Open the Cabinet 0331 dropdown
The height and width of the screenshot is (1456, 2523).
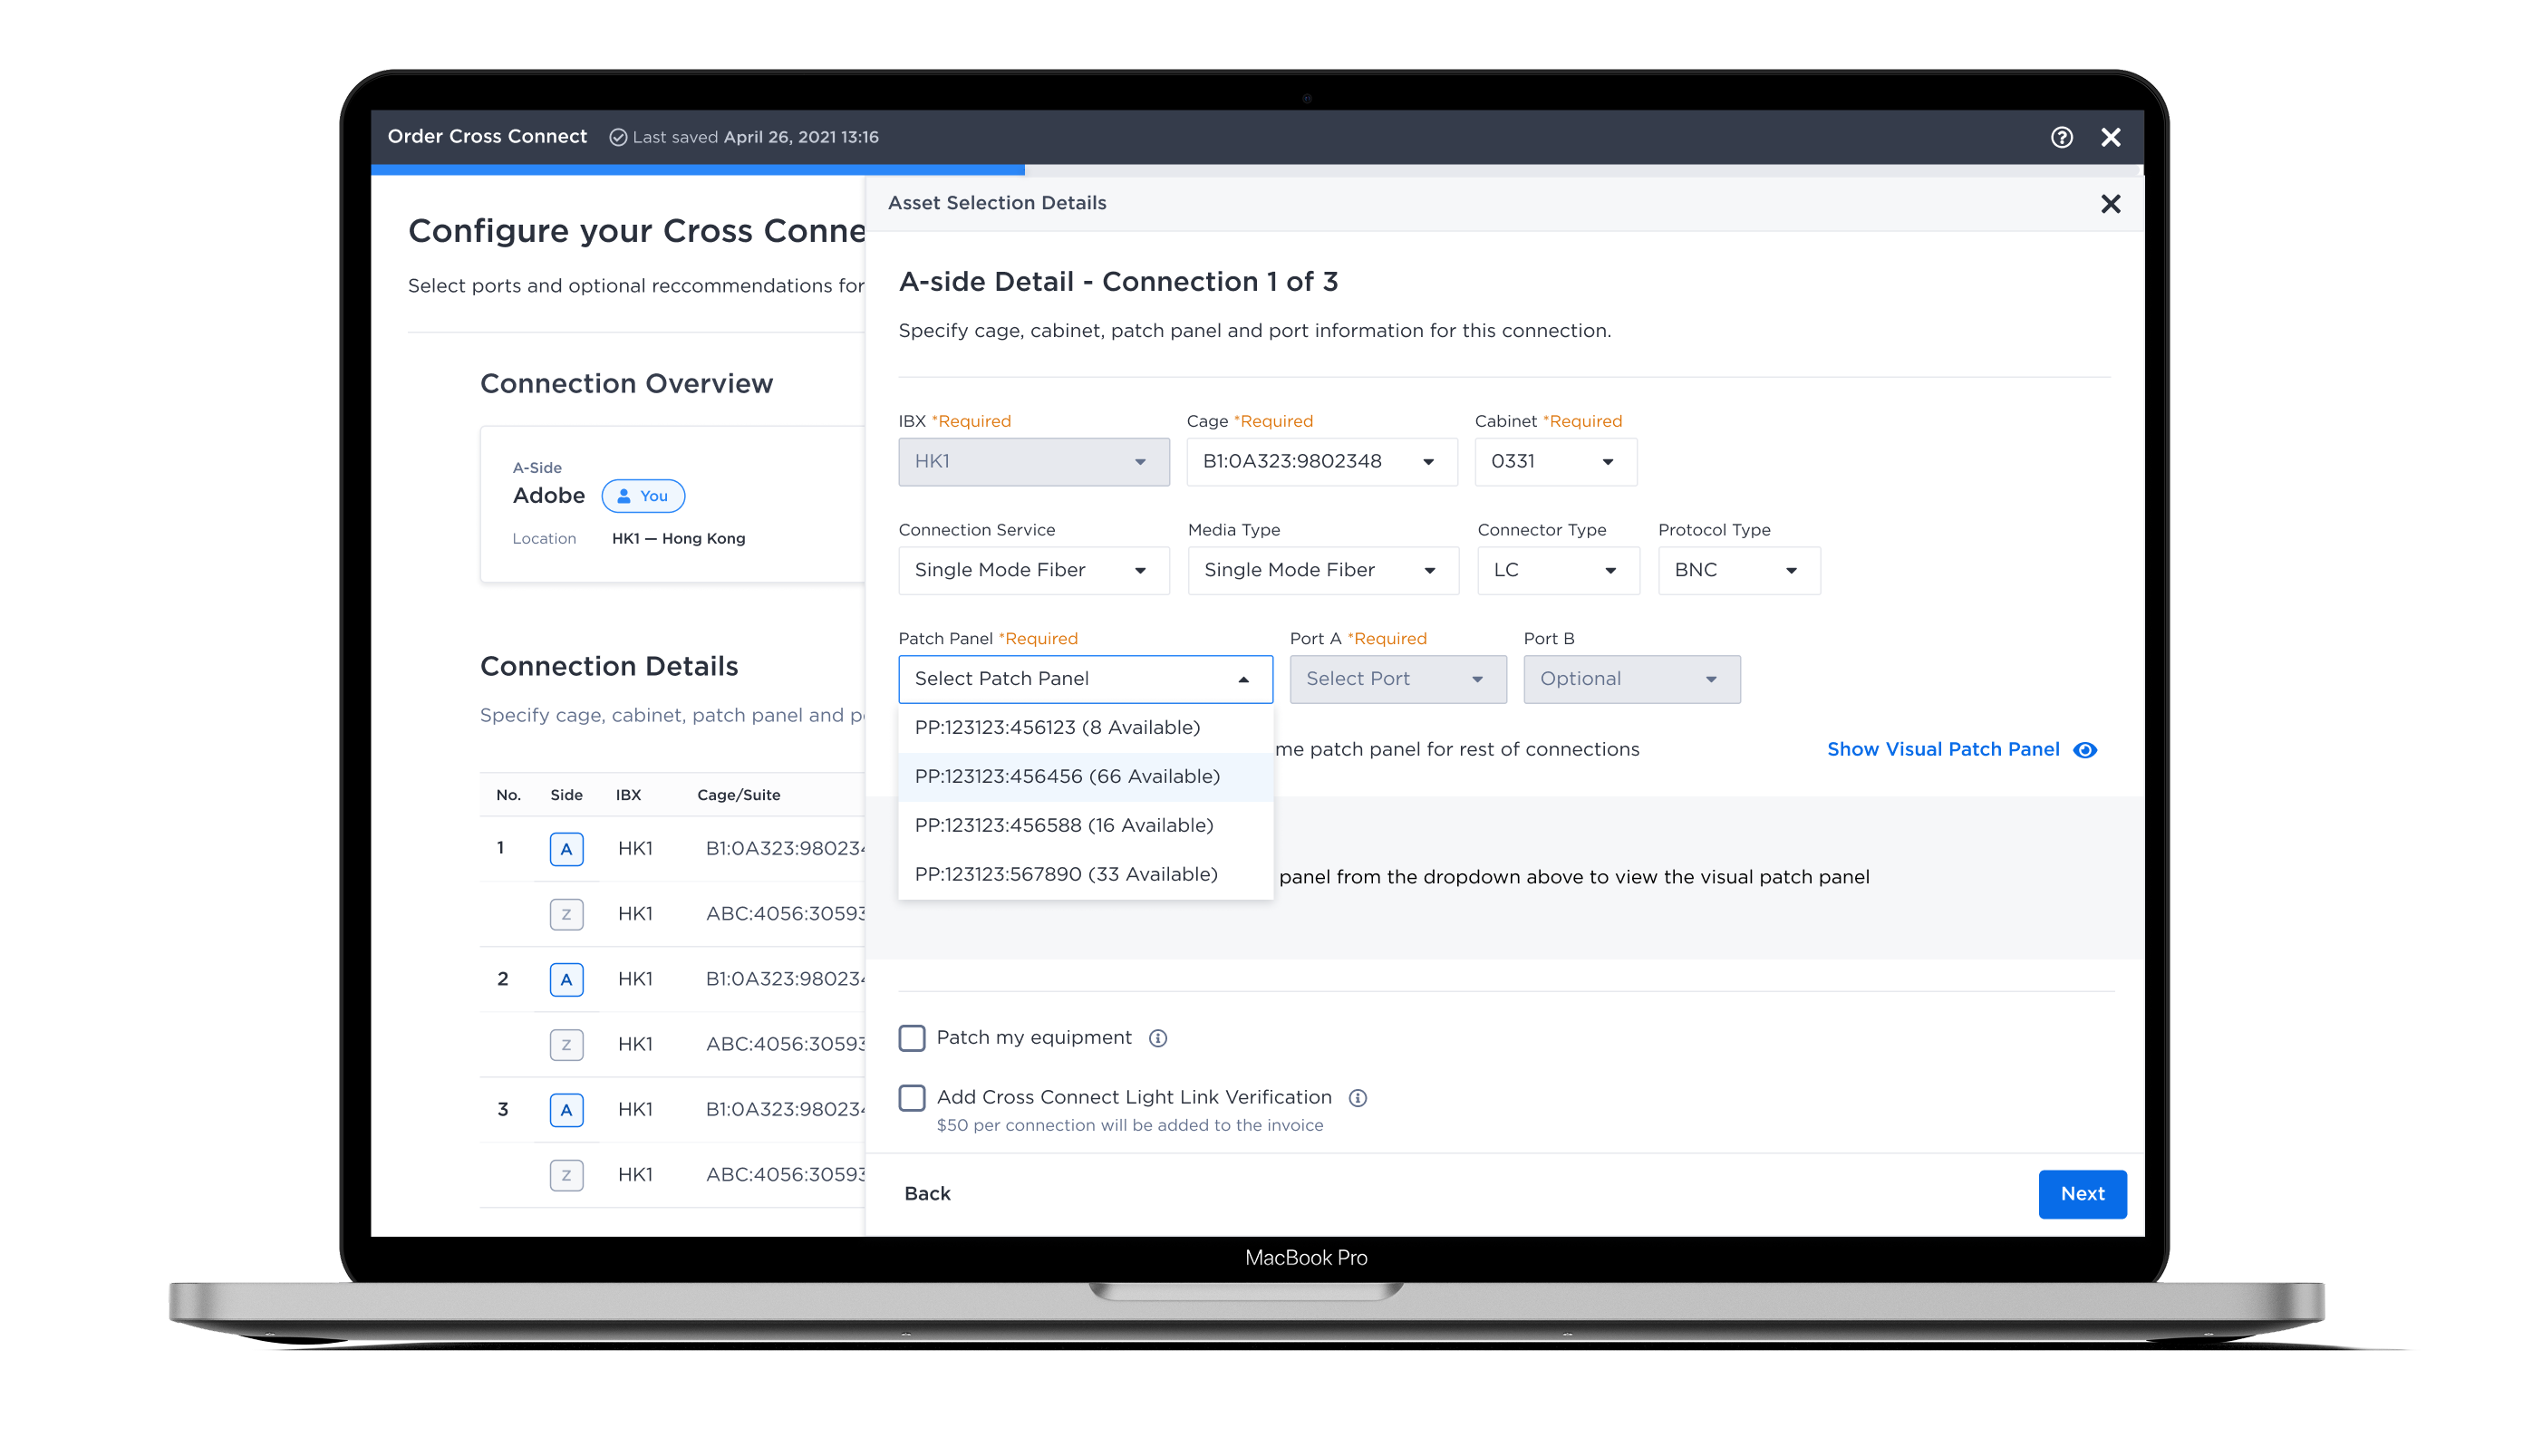tap(1555, 462)
